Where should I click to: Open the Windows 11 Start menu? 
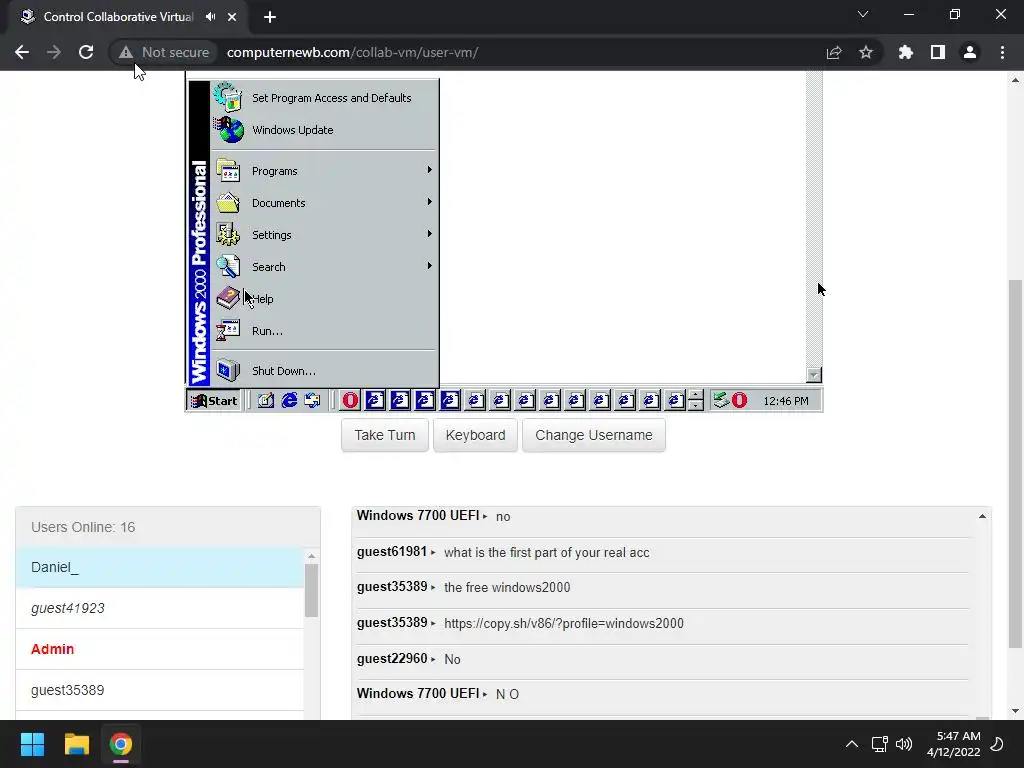[x=32, y=744]
